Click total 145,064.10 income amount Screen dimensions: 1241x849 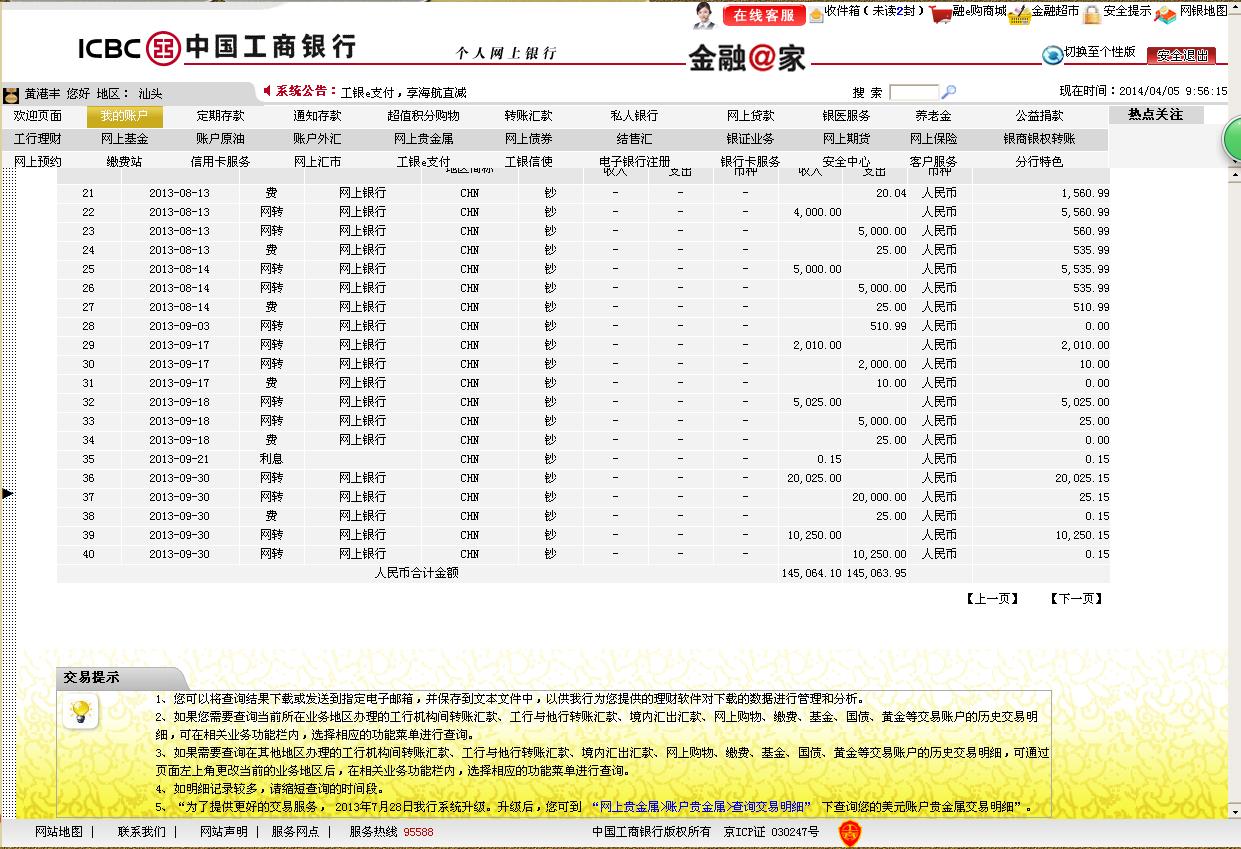pos(811,573)
